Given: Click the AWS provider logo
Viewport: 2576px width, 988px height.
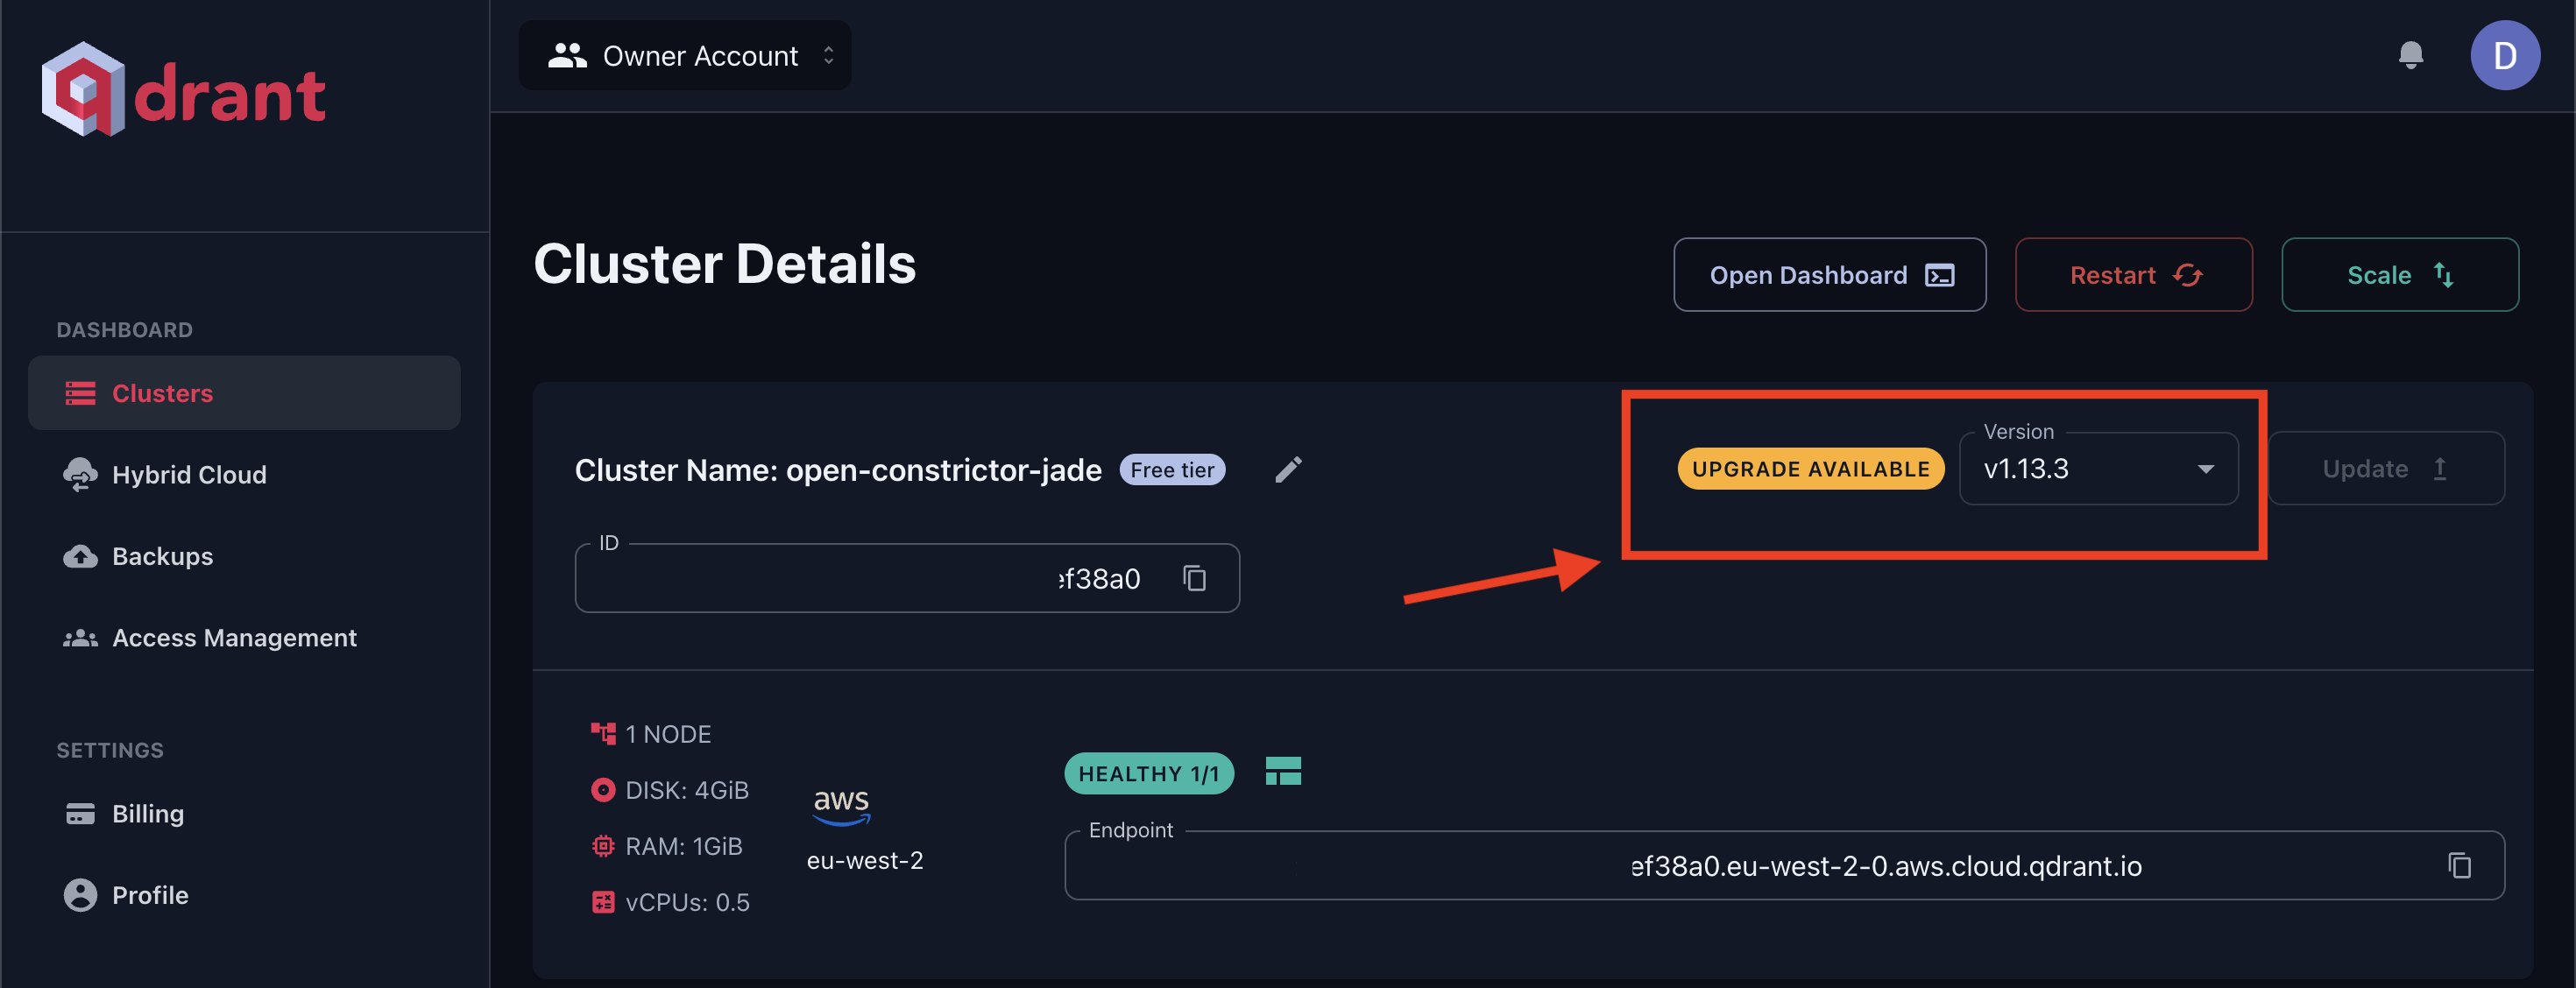Looking at the screenshot, I should pos(841,805).
